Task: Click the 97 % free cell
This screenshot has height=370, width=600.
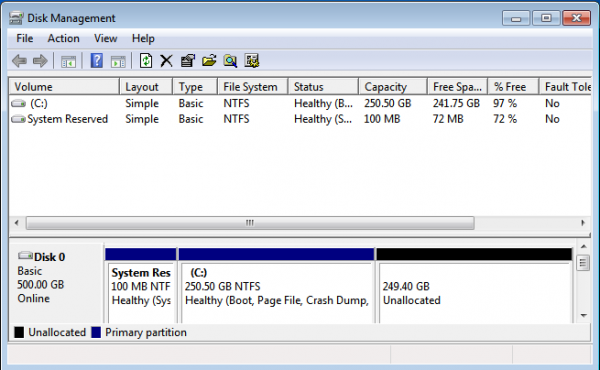Action: pyautogui.click(x=505, y=103)
